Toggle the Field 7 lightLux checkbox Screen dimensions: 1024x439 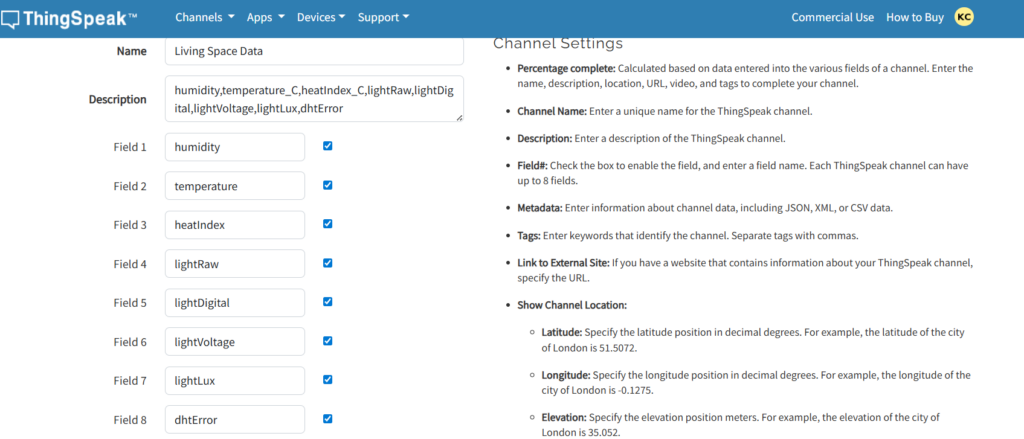tap(328, 380)
